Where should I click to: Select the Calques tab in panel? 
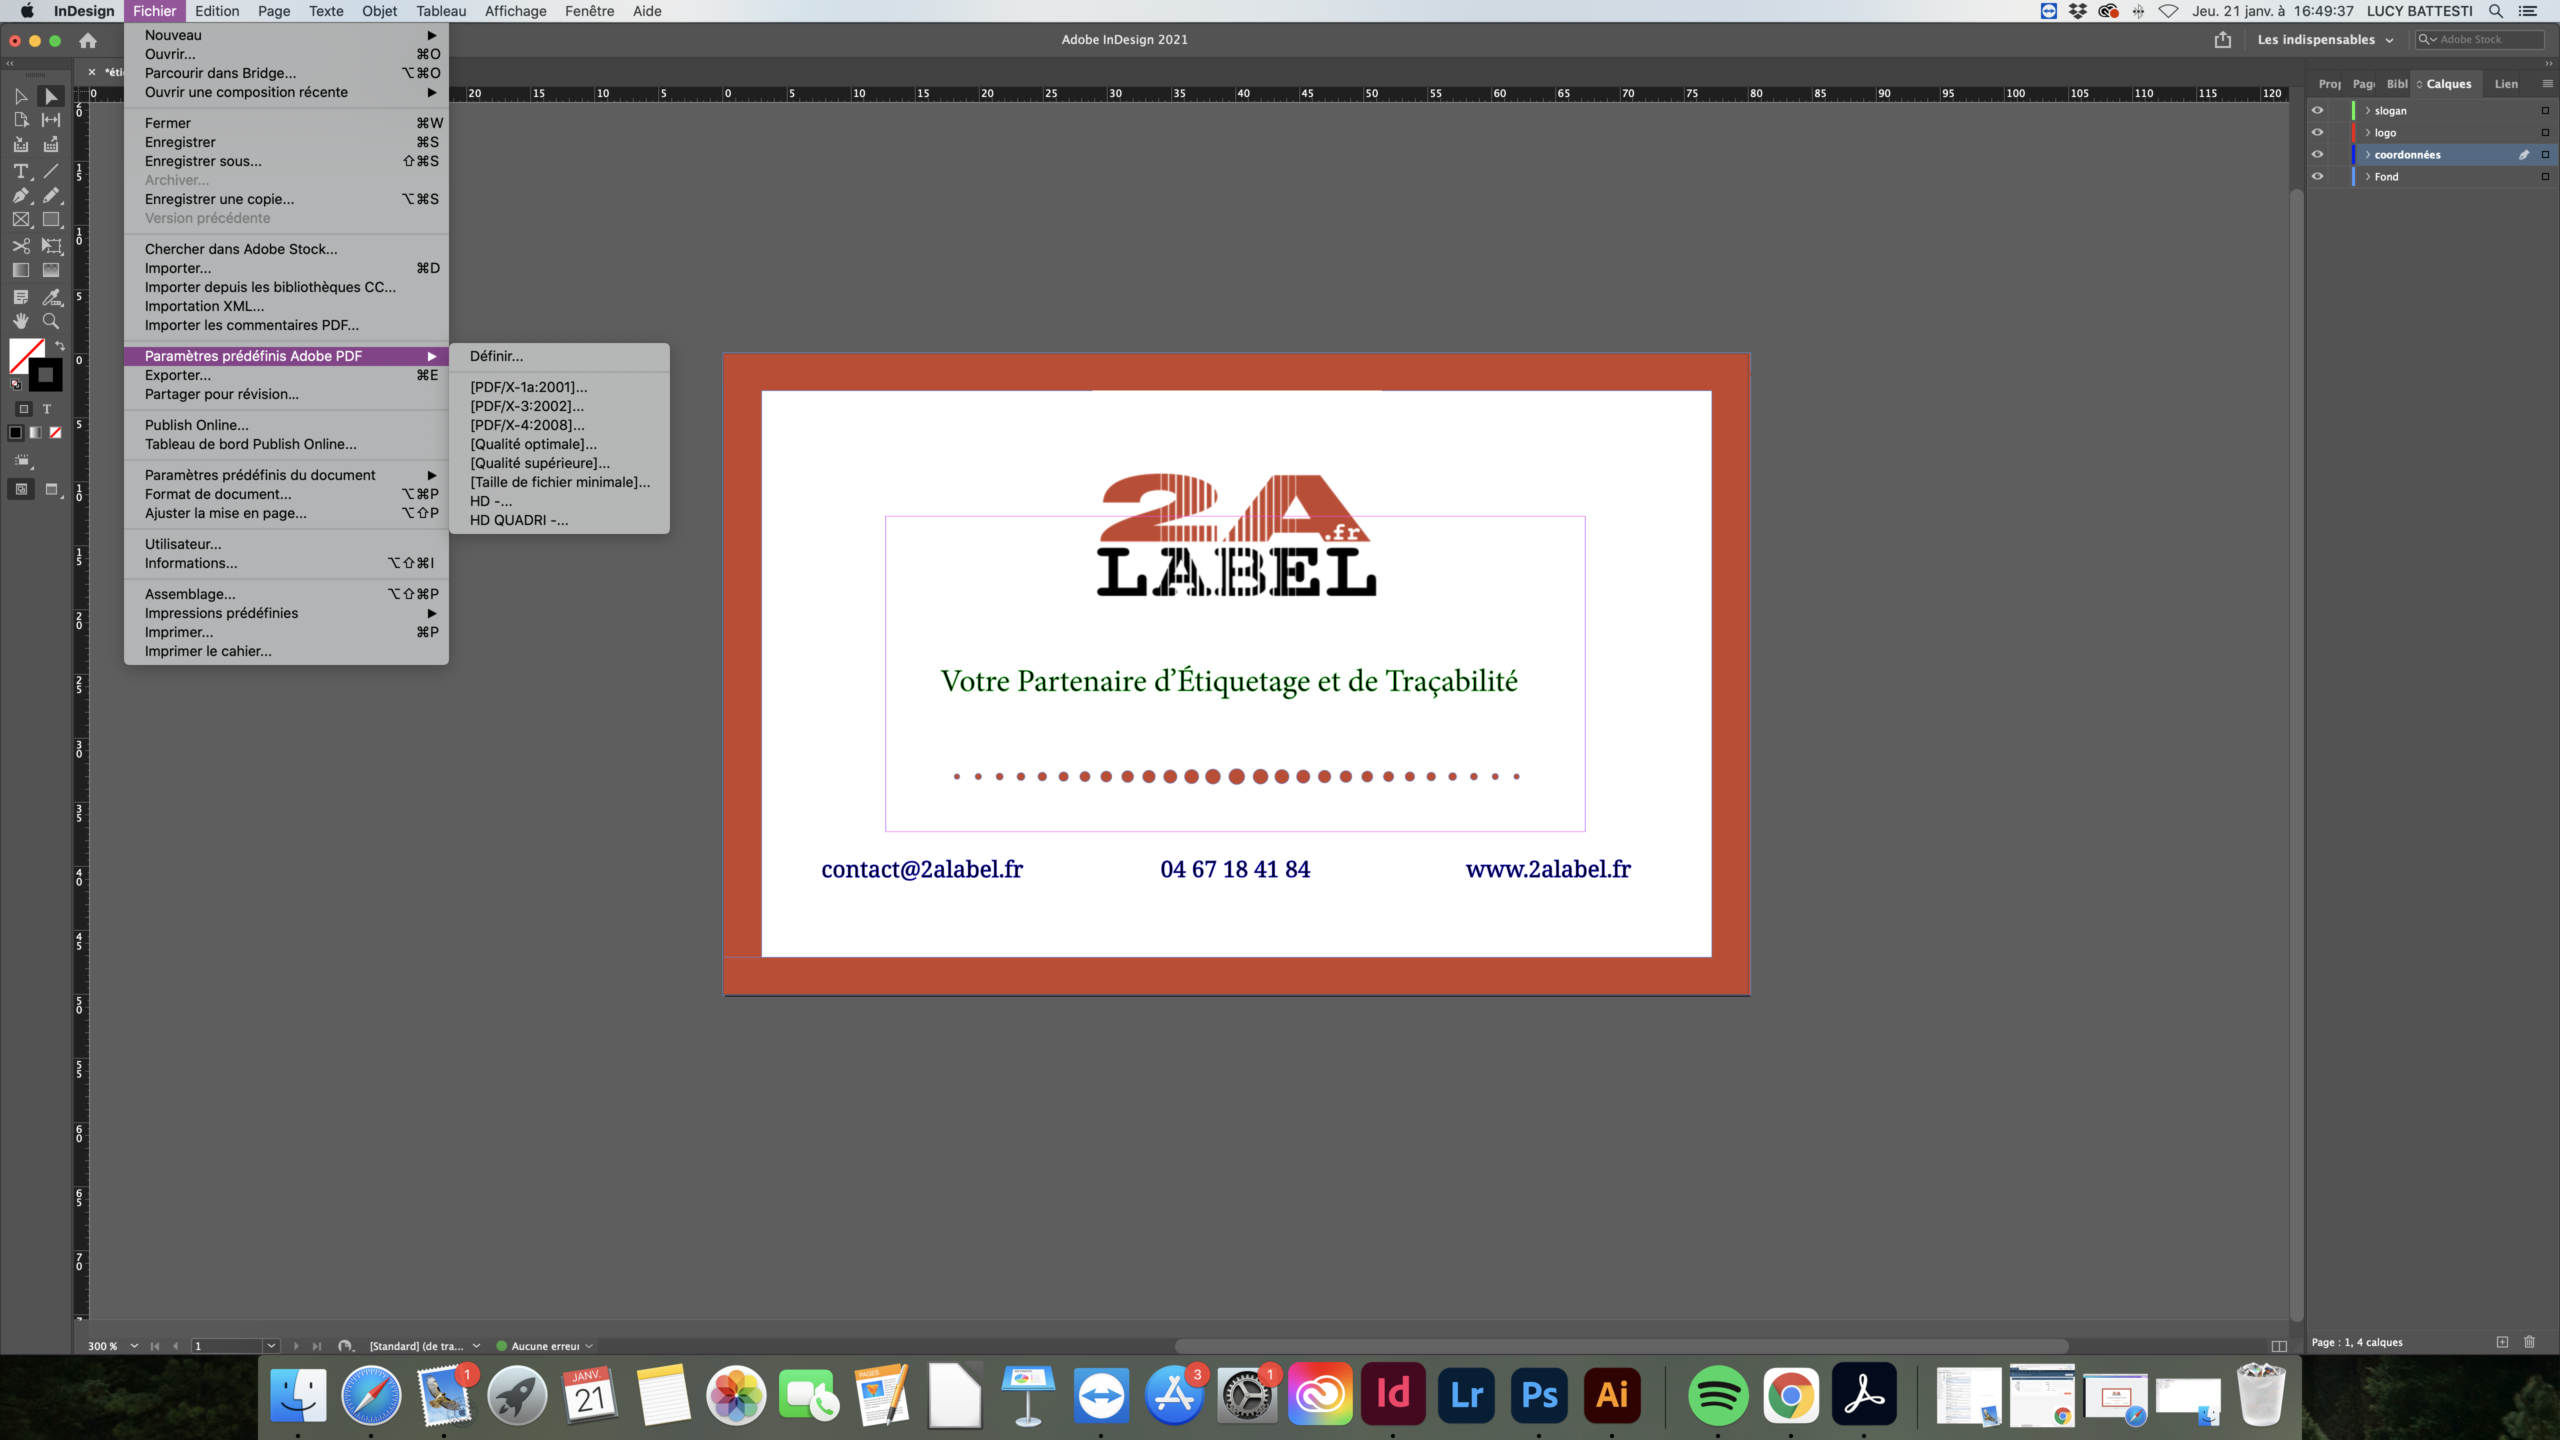click(x=2449, y=83)
